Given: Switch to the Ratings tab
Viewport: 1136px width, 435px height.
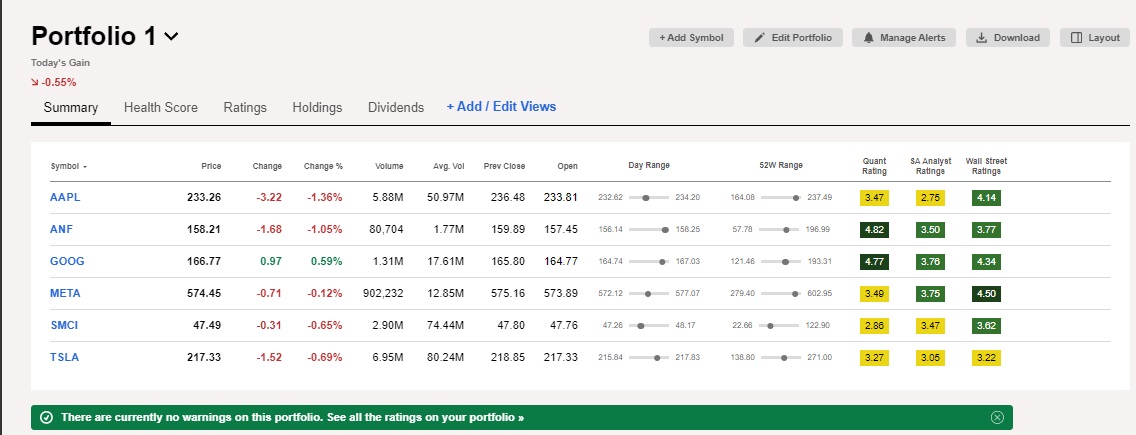Looking at the screenshot, I should (x=245, y=107).
